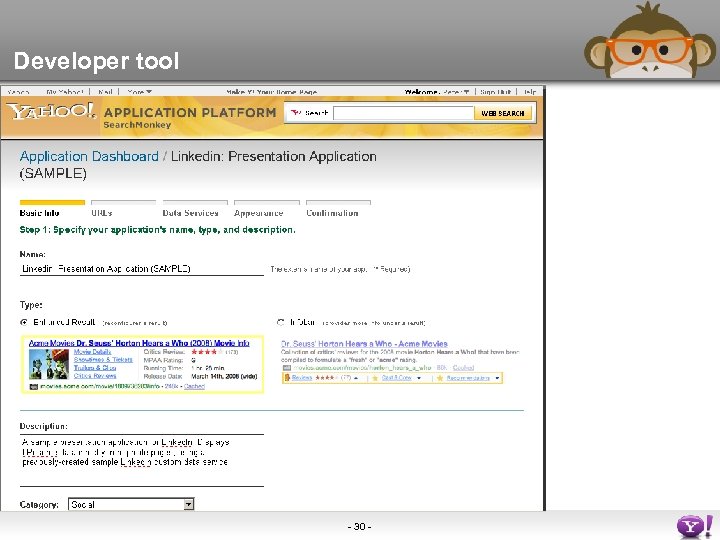Click the Help link in the top bar

[530, 92]
